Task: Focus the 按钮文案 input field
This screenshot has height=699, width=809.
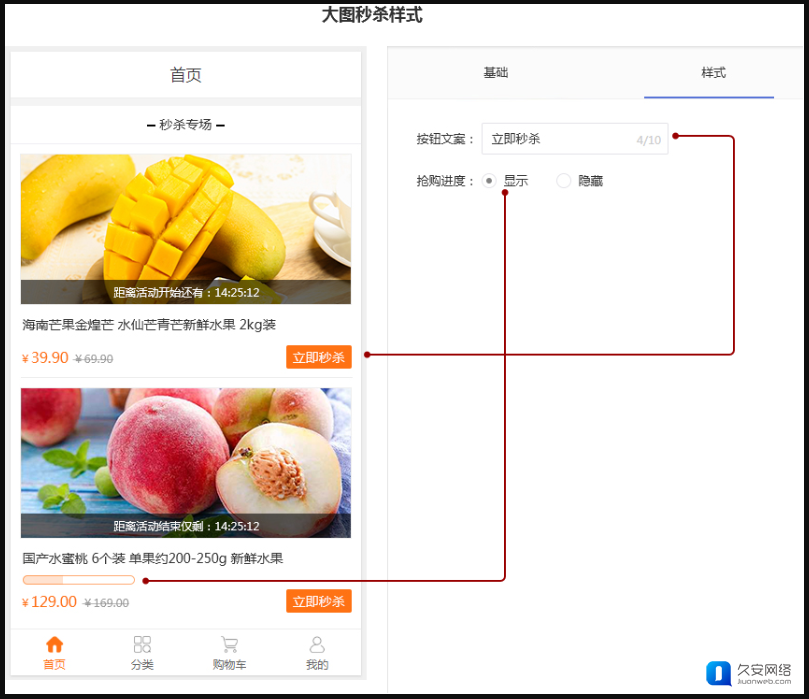Action: 575,139
